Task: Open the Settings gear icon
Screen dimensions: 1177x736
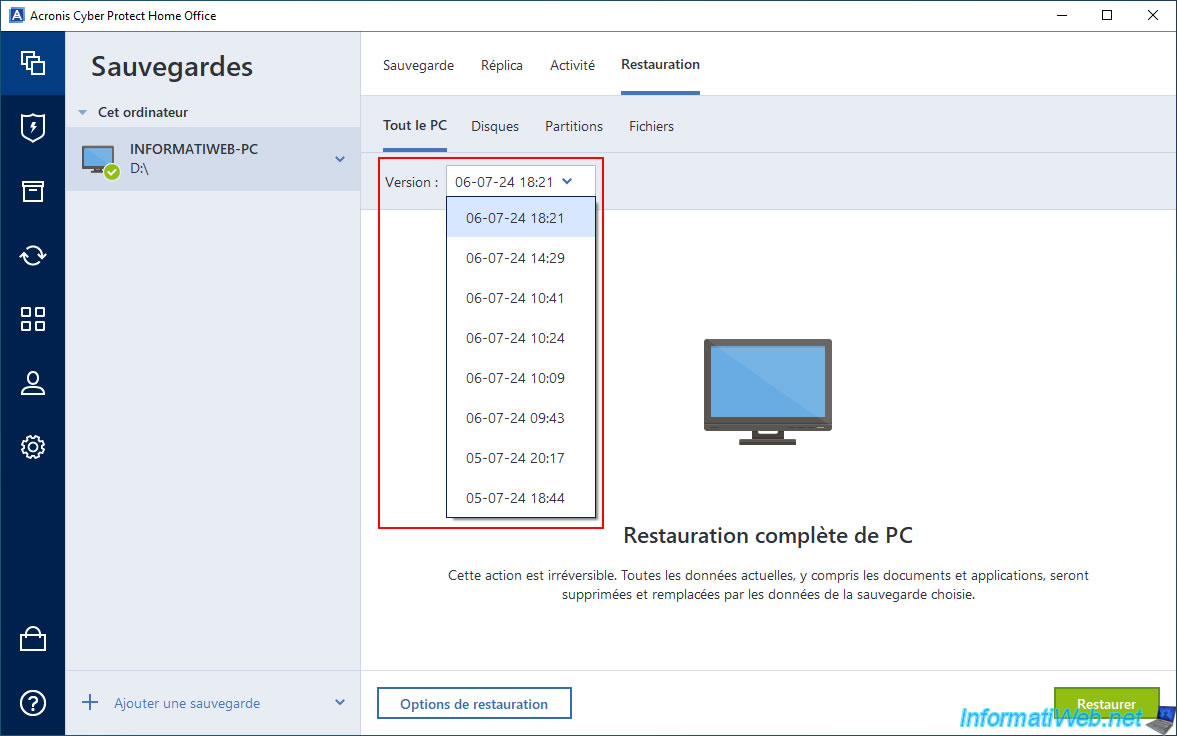Action: (33, 447)
